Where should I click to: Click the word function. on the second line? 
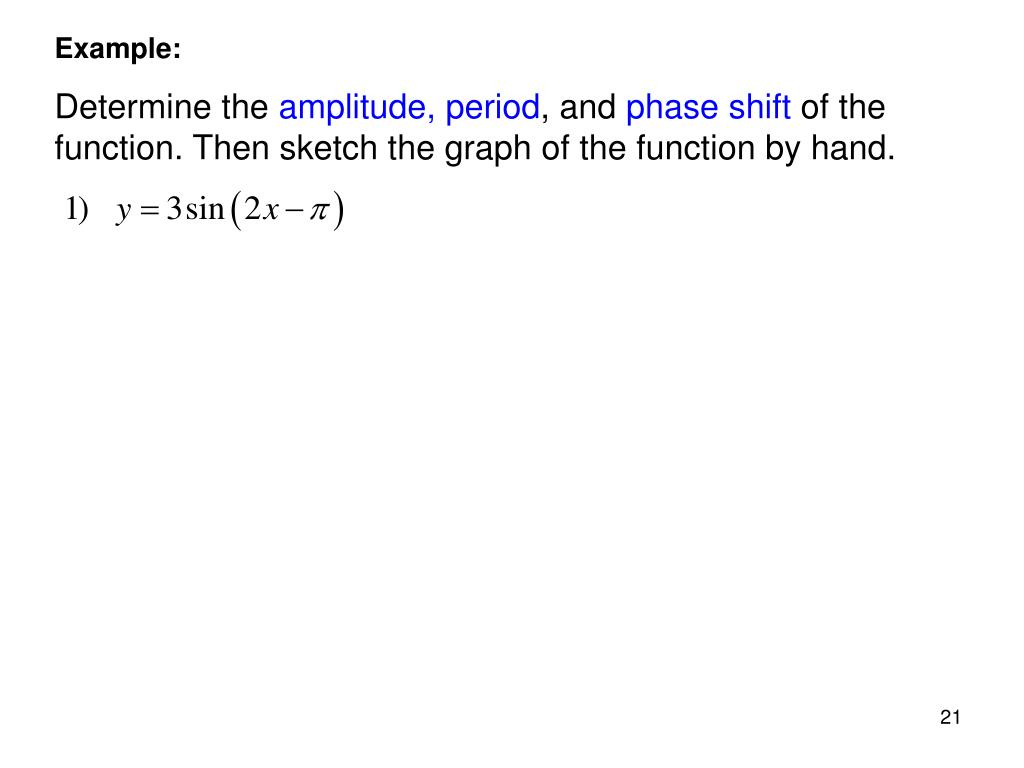(x=118, y=148)
